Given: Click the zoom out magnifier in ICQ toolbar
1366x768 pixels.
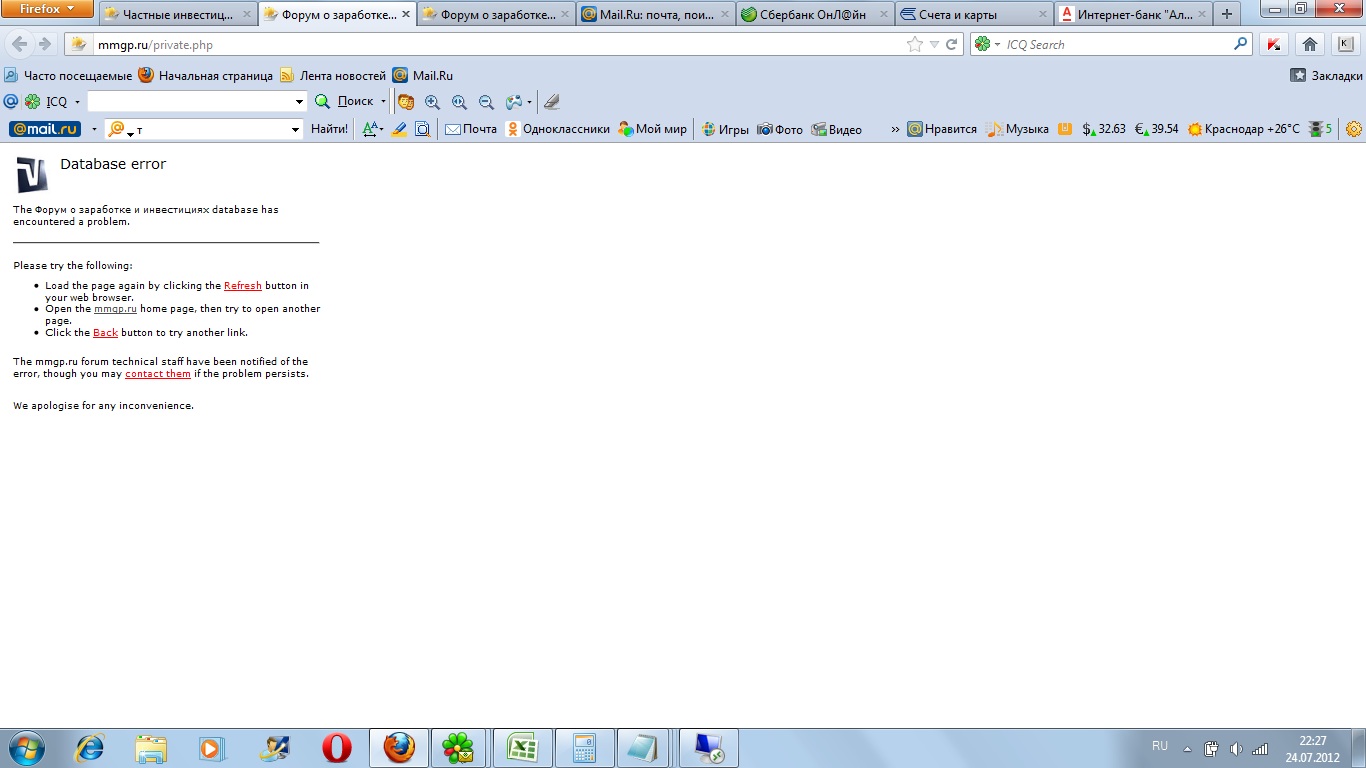Looking at the screenshot, I should coord(486,101).
